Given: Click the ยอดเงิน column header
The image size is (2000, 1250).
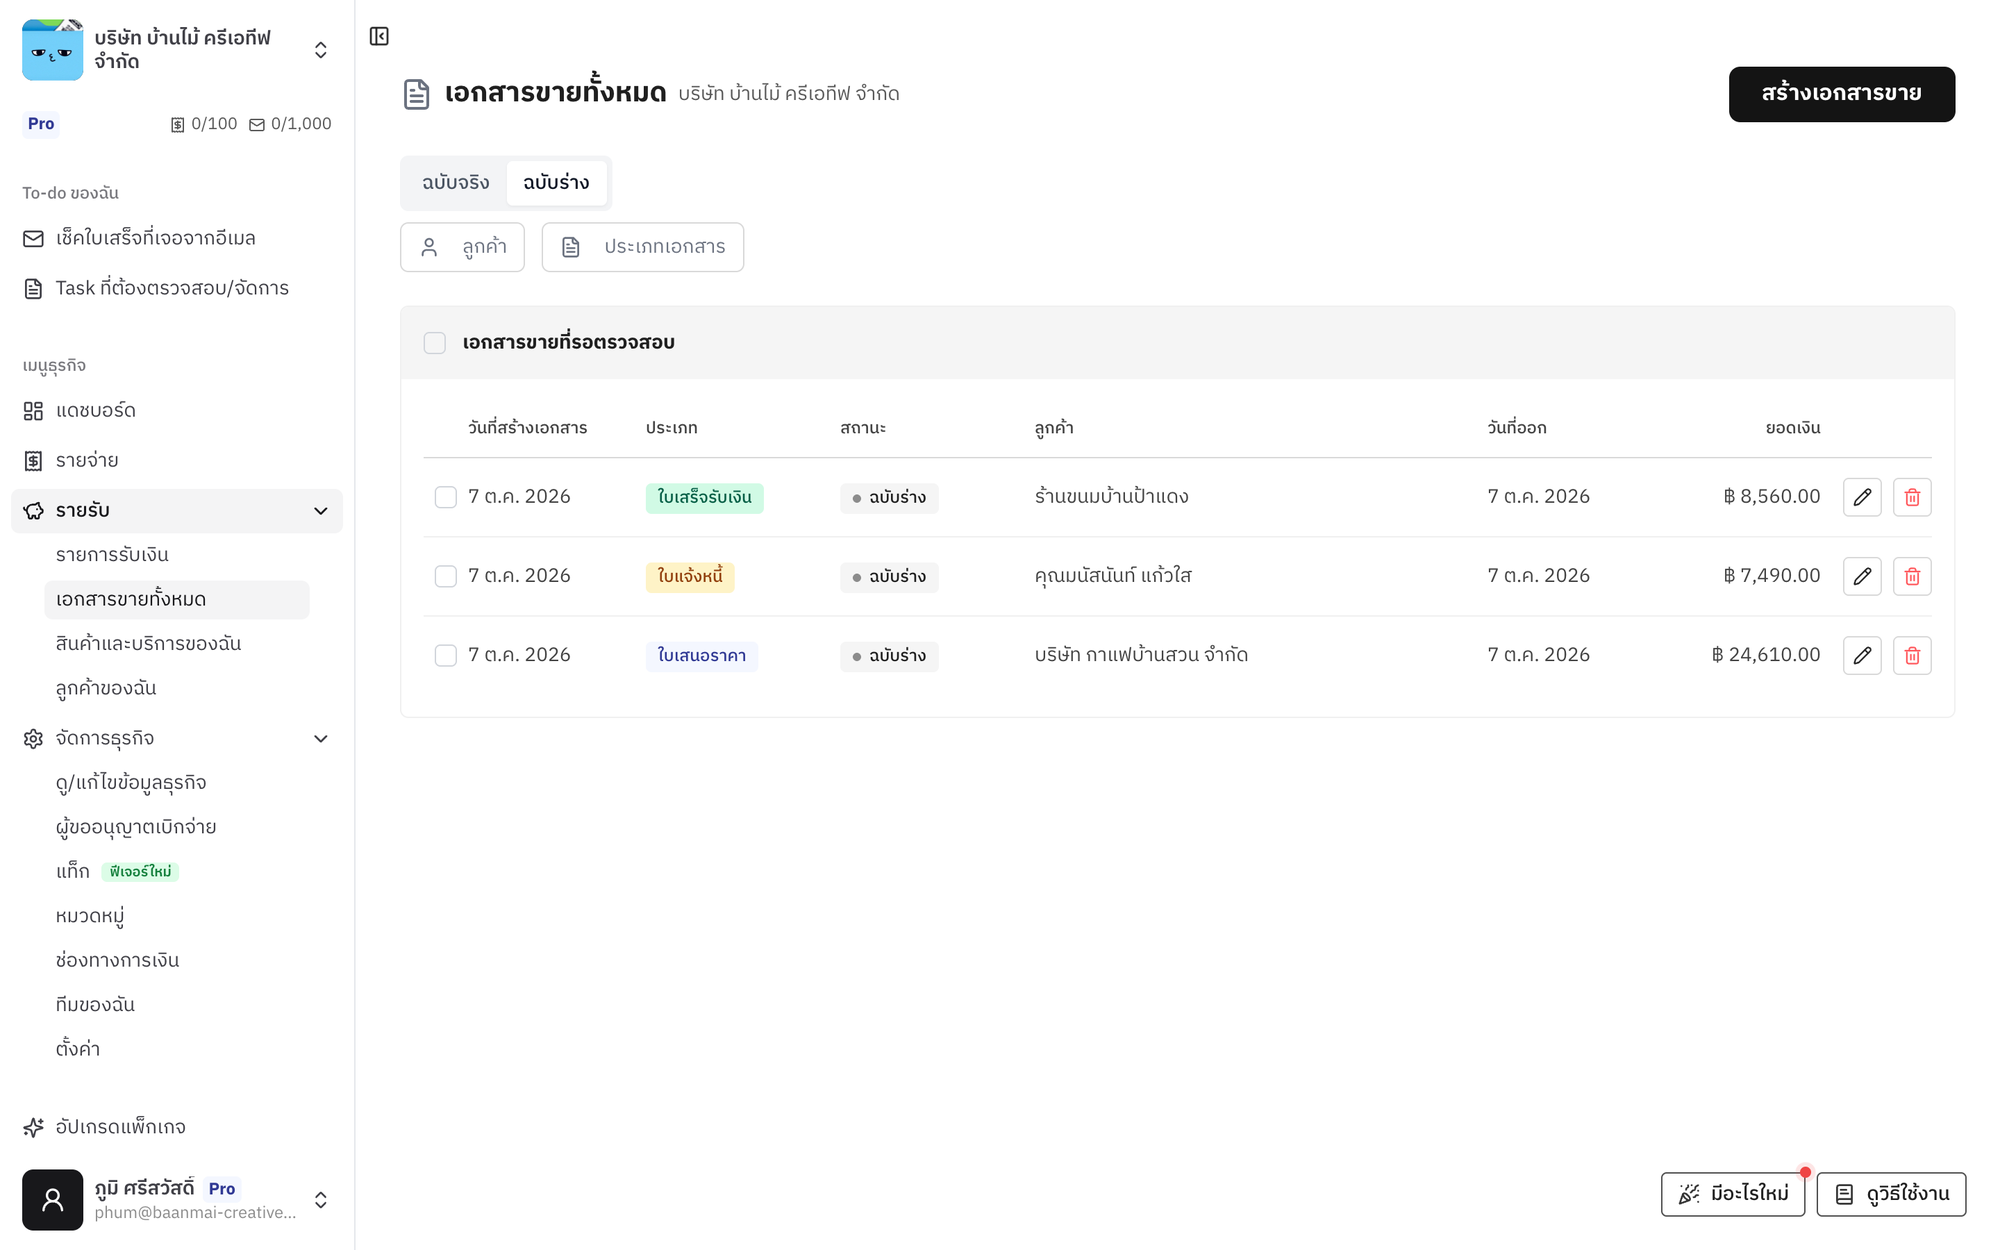Looking at the screenshot, I should click(x=1793, y=428).
